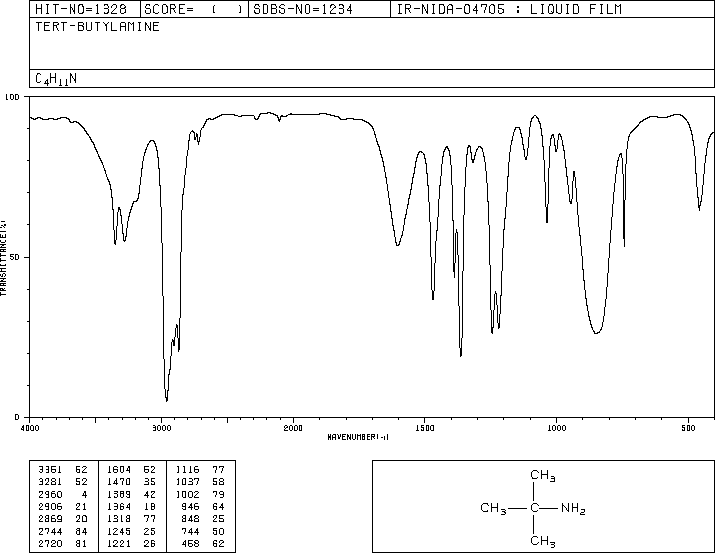Screen dimensions: 715x553
Task: Click the 2000 wavenumber axis label
Action: [x=293, y=428]
